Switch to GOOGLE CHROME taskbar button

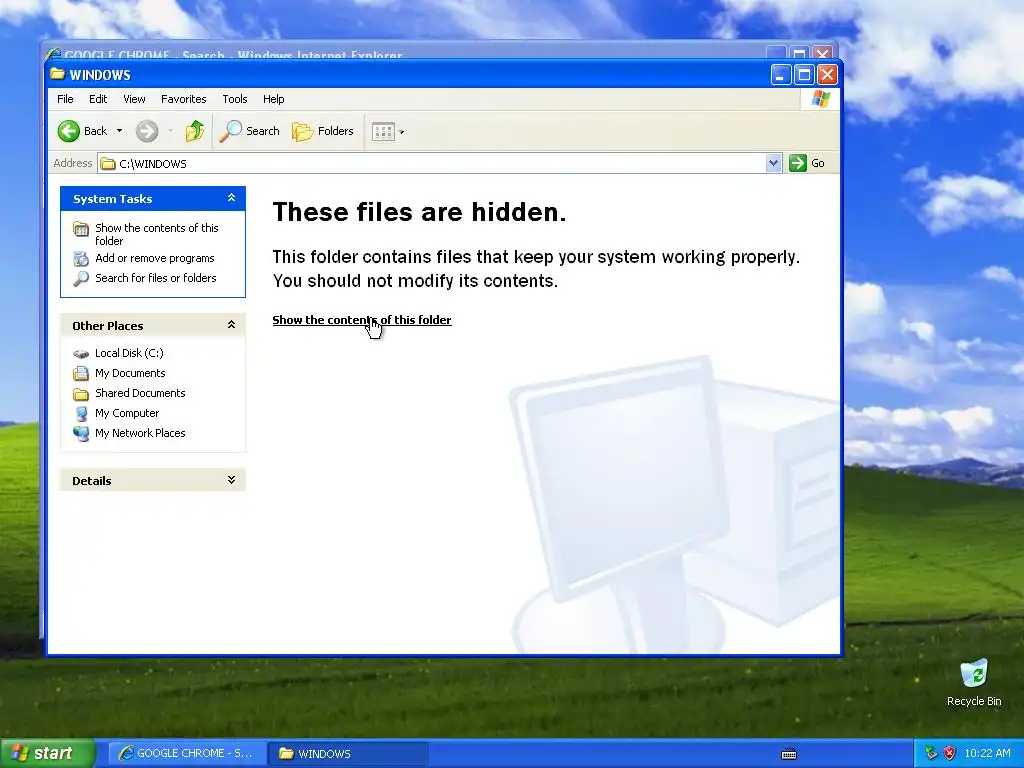tap(187, 754)
